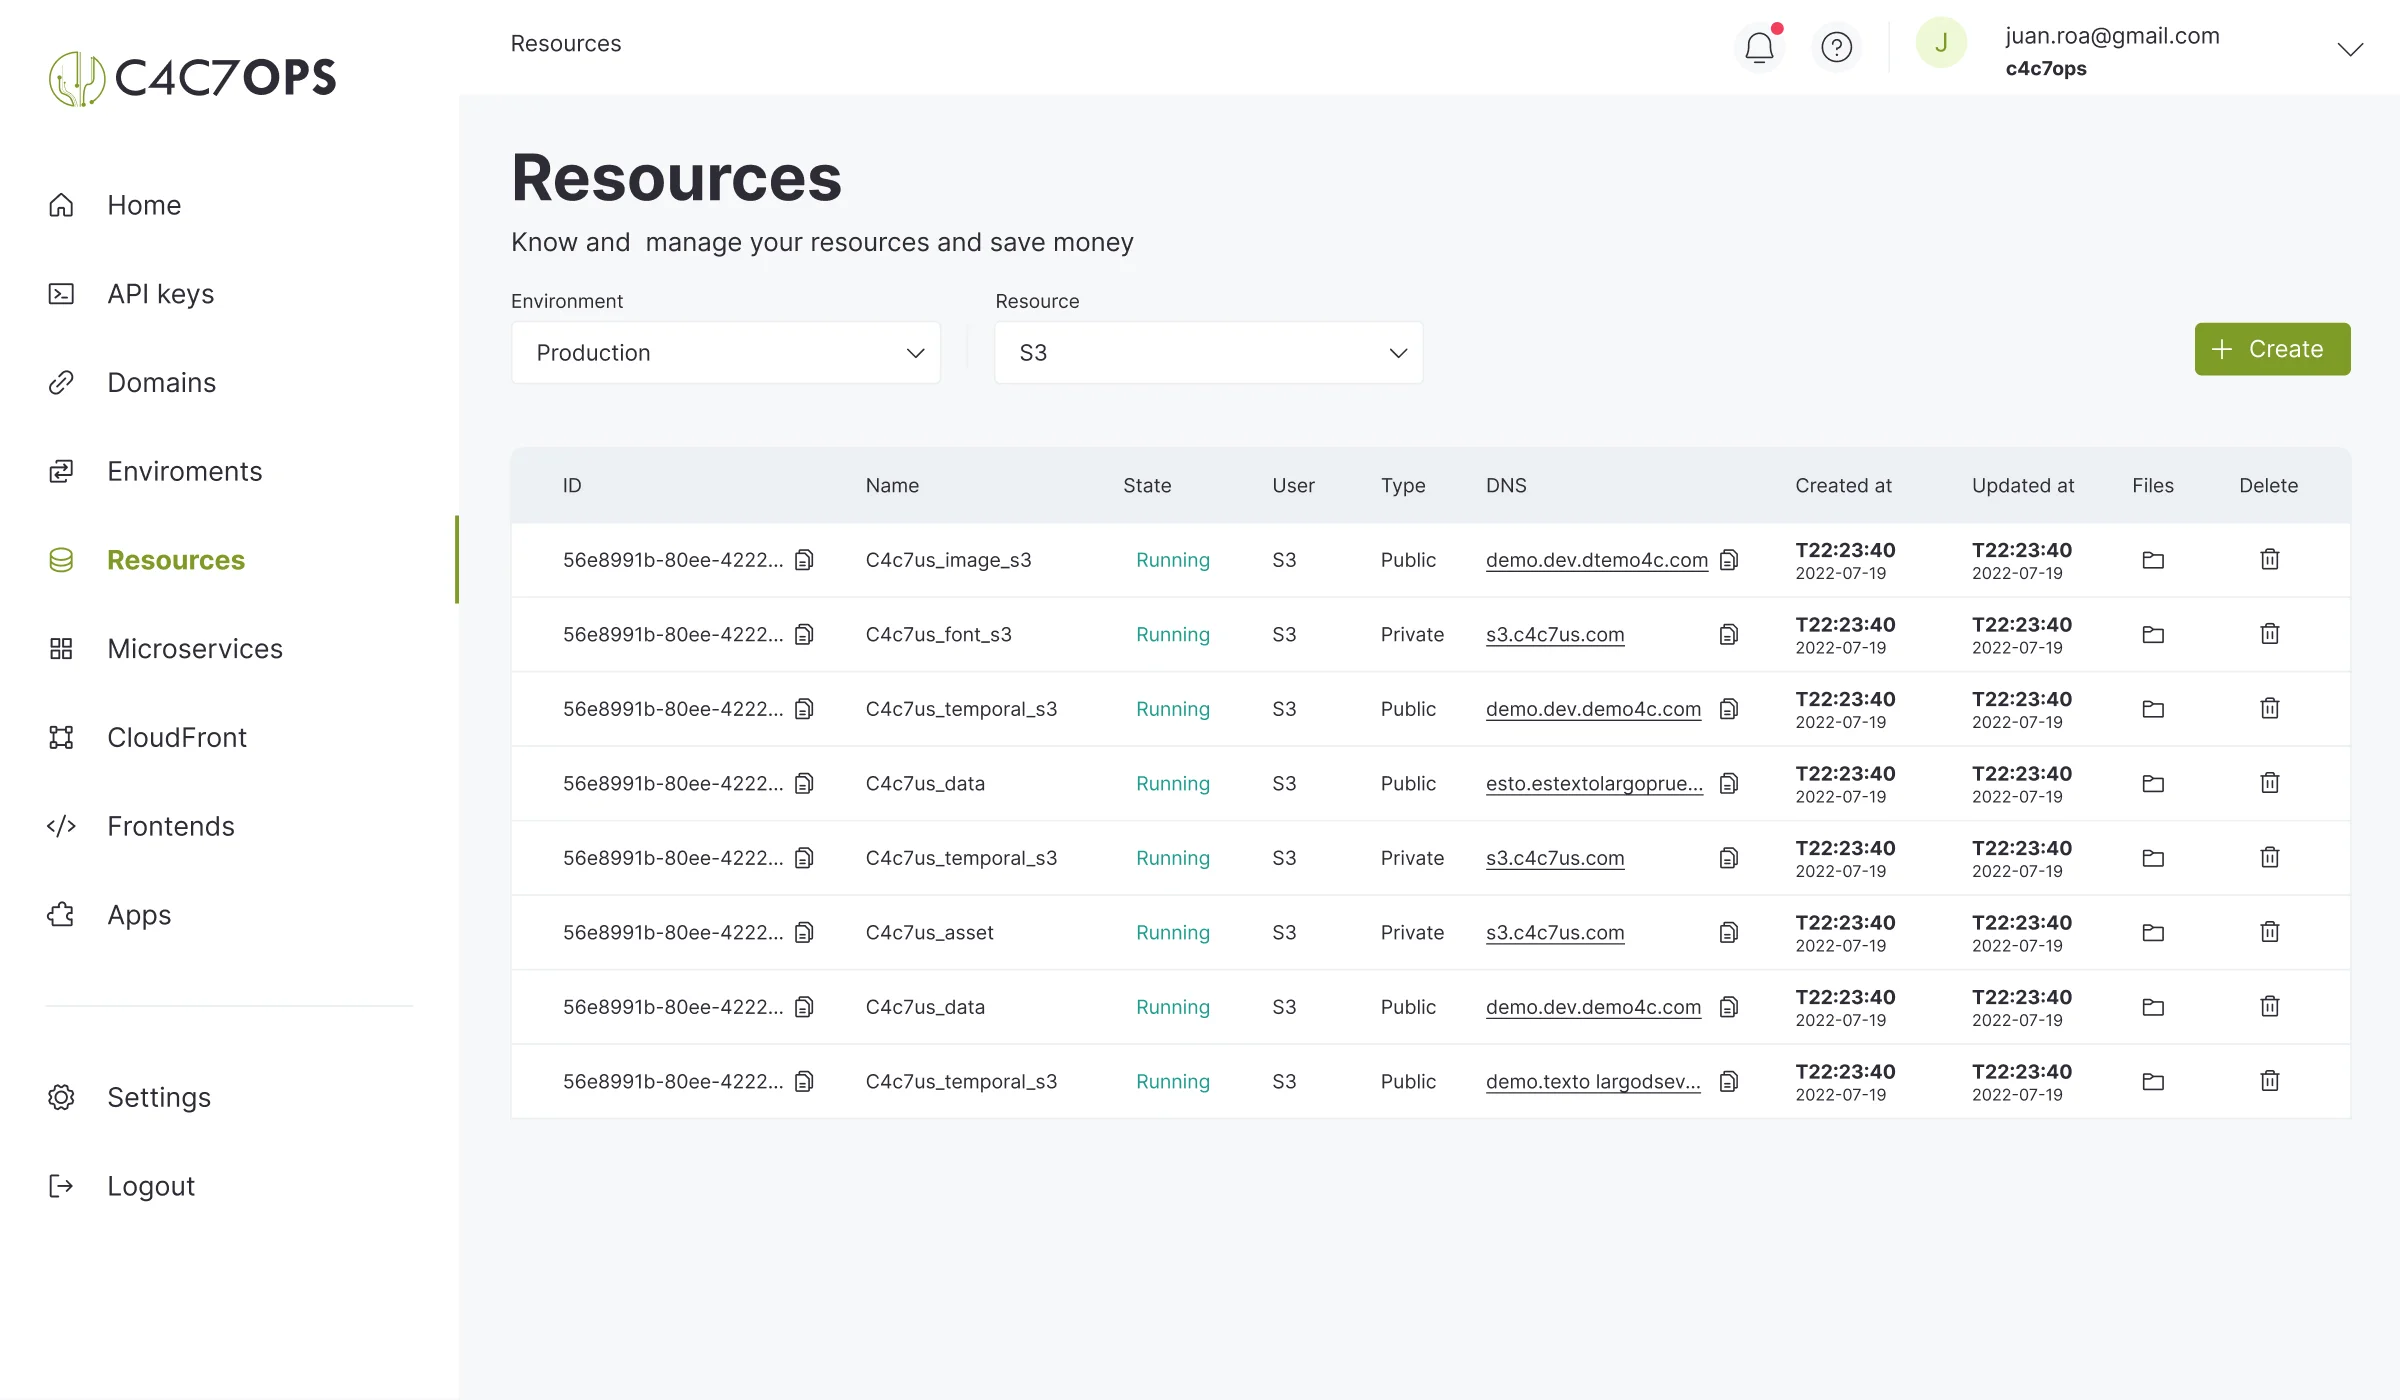Click the Resources breadcrumb at top
2400x1400 pixels.
click(x=566, y=43)
